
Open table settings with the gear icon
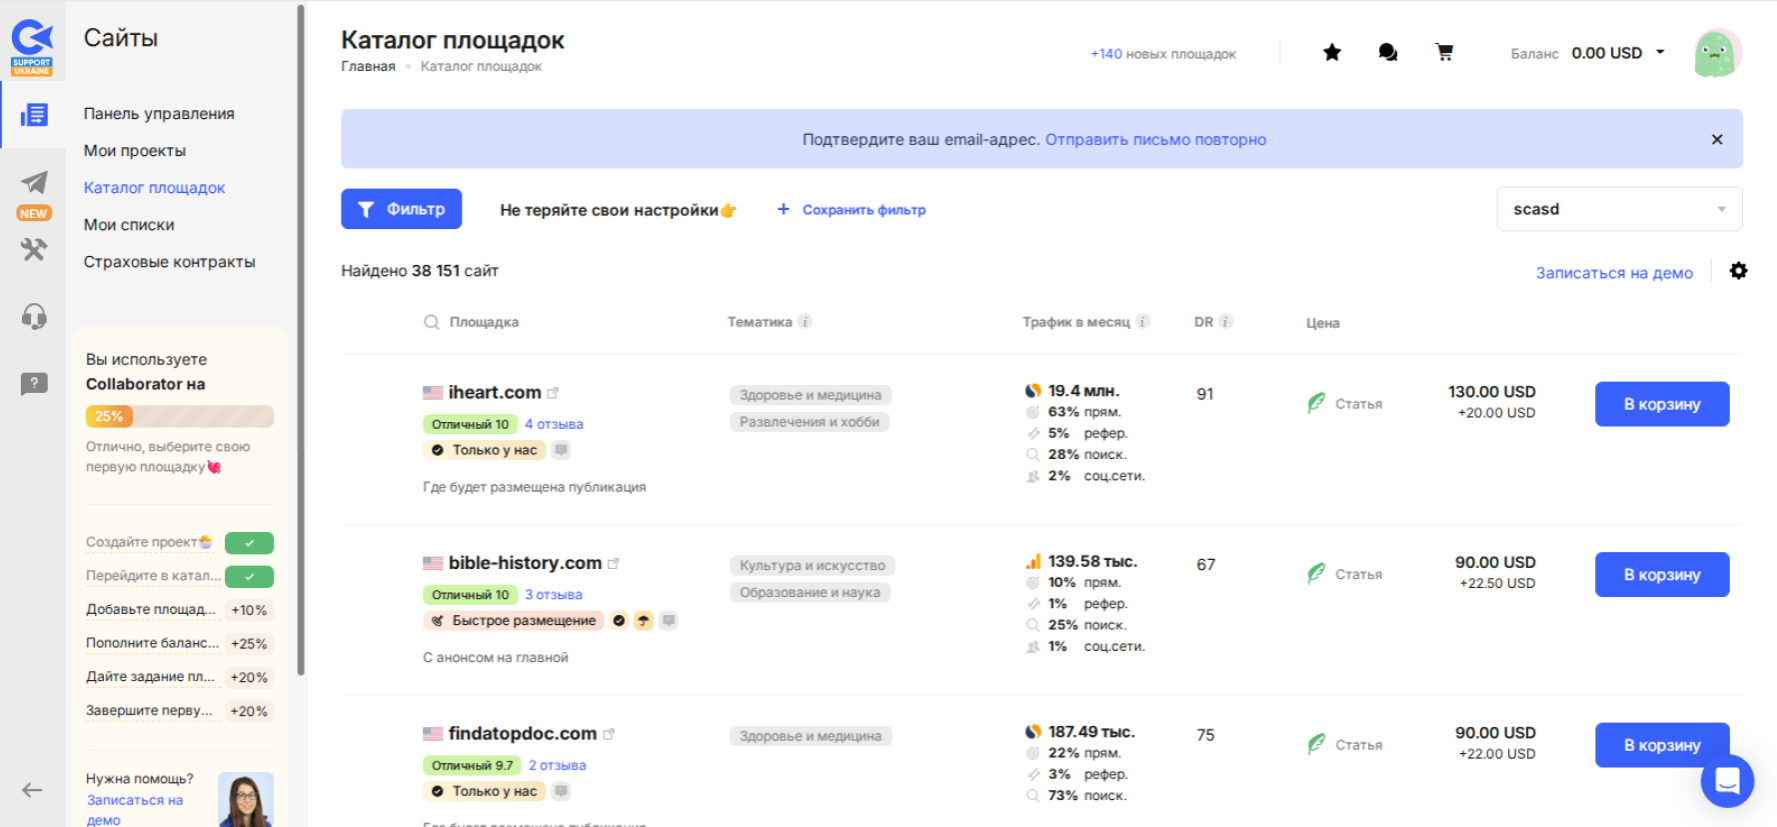(x=1739, y=271)
